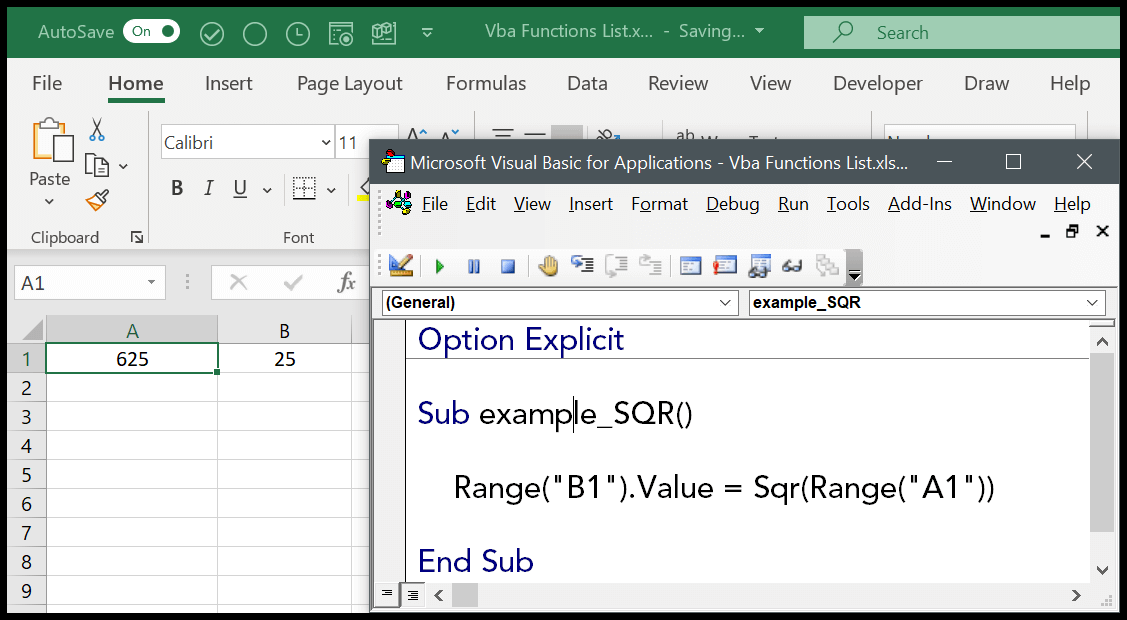Toggle Bold formatting in Font group
1127x620 pixels.
(x=177, y=188)
